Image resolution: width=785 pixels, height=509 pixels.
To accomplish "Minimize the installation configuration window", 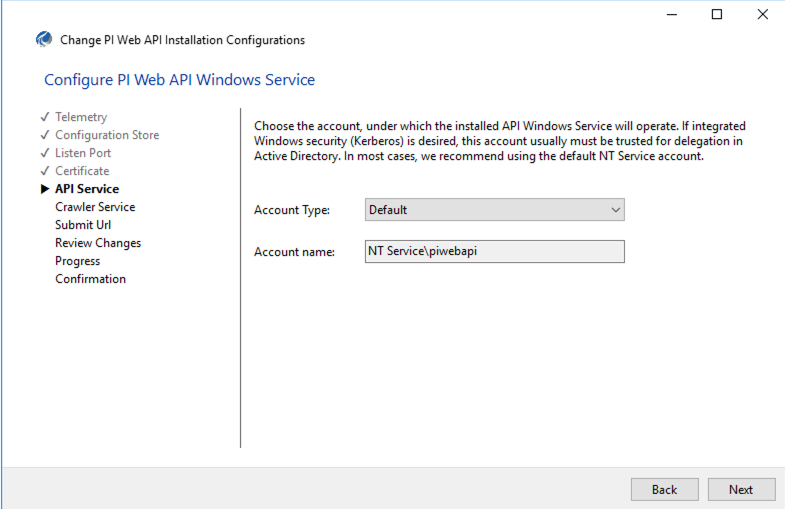I will (670, 14).
